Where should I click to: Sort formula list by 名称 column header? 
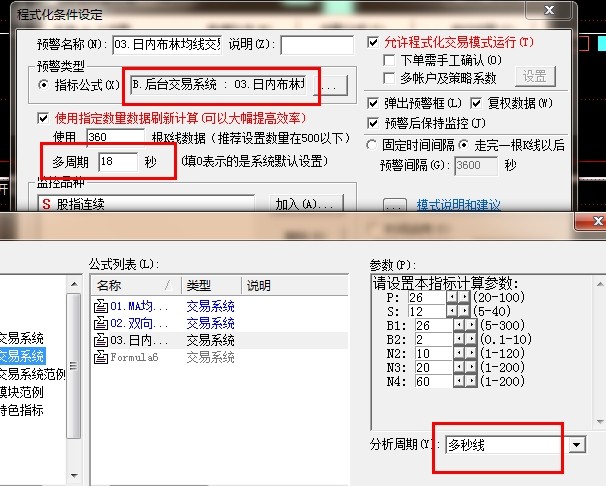136,285
